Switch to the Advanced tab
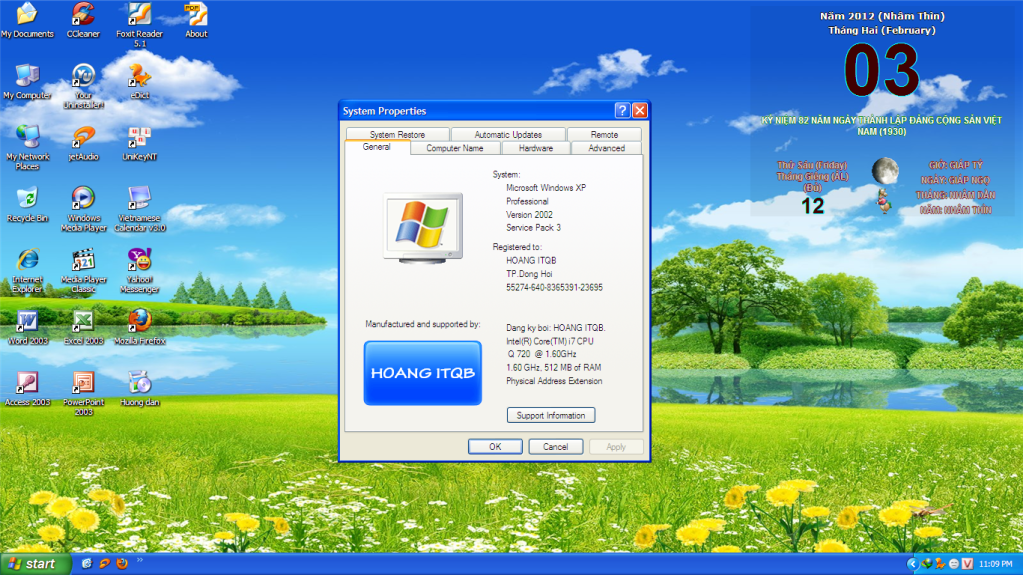This screenshot has height=575, width=1023. [606, 148]
